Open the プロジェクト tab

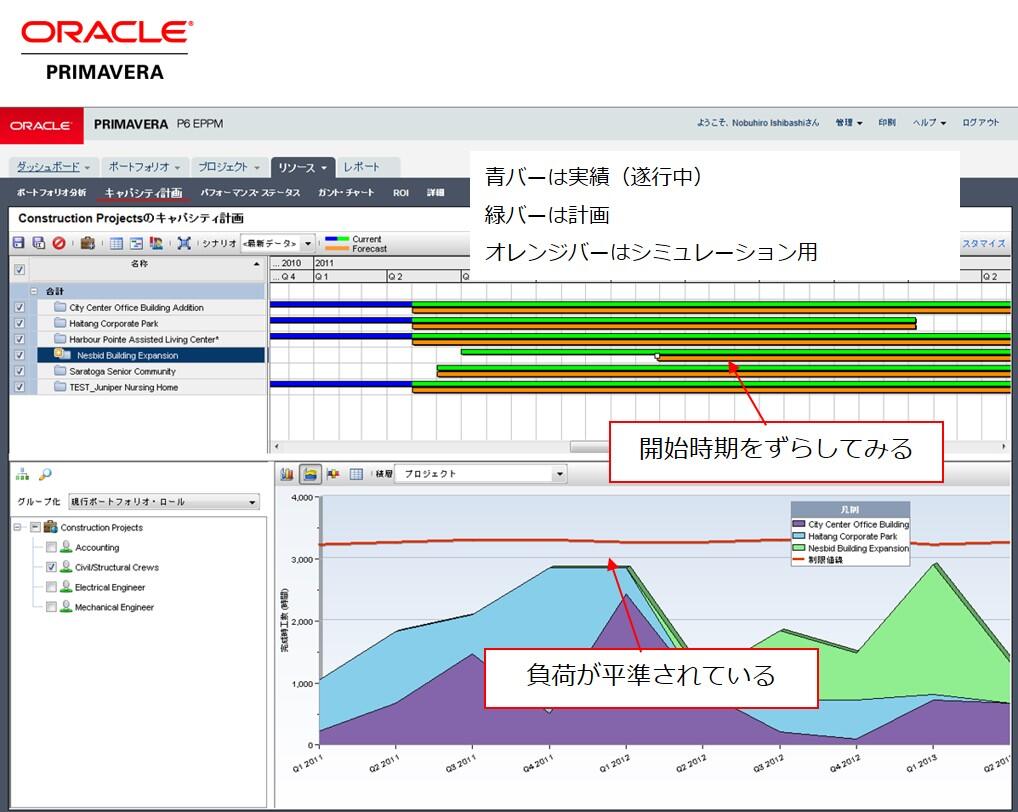pos(229,167)
